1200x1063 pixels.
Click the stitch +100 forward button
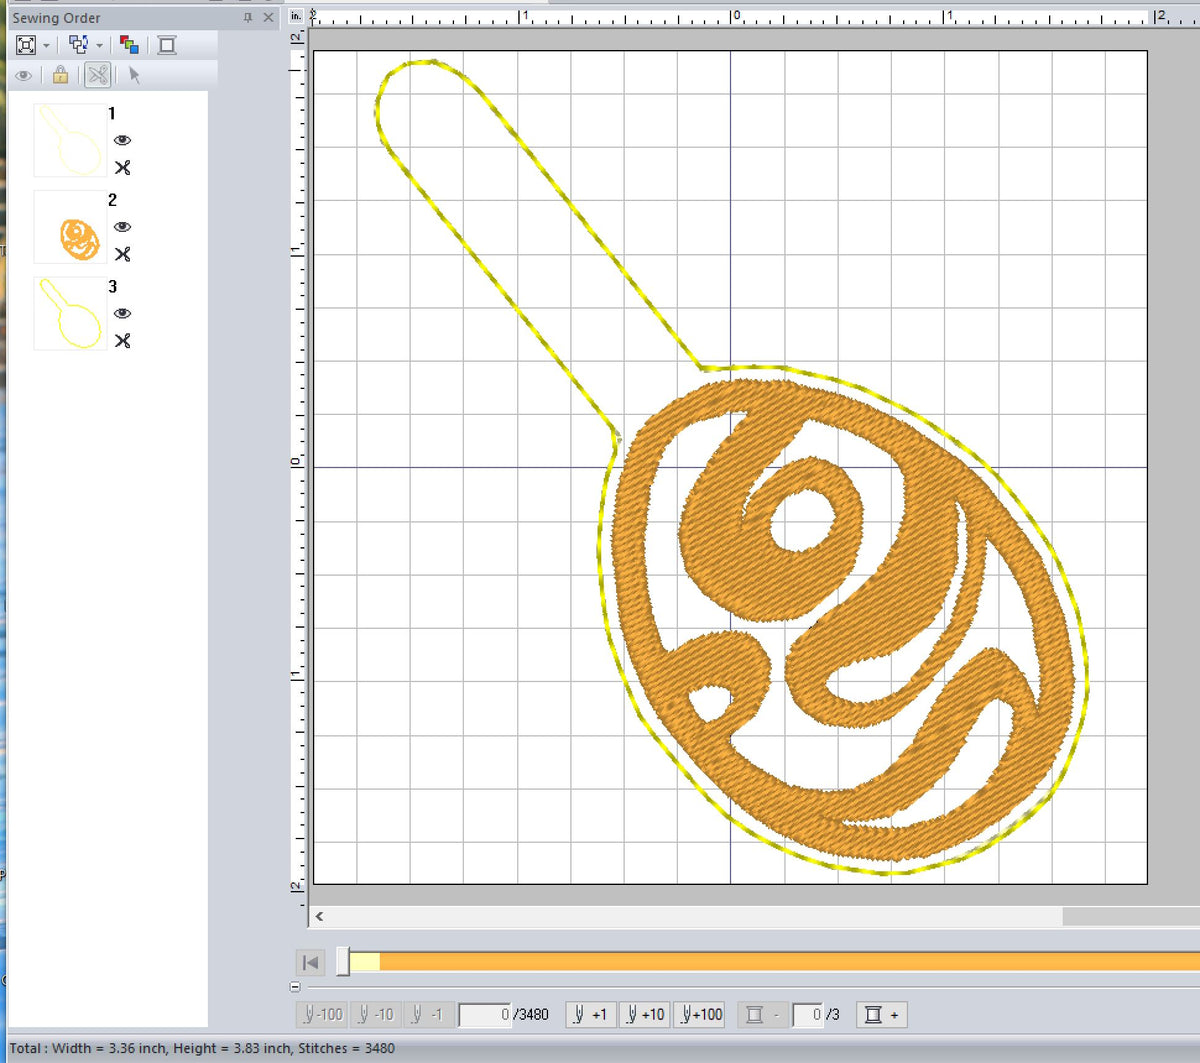(x=699, y=1014)
